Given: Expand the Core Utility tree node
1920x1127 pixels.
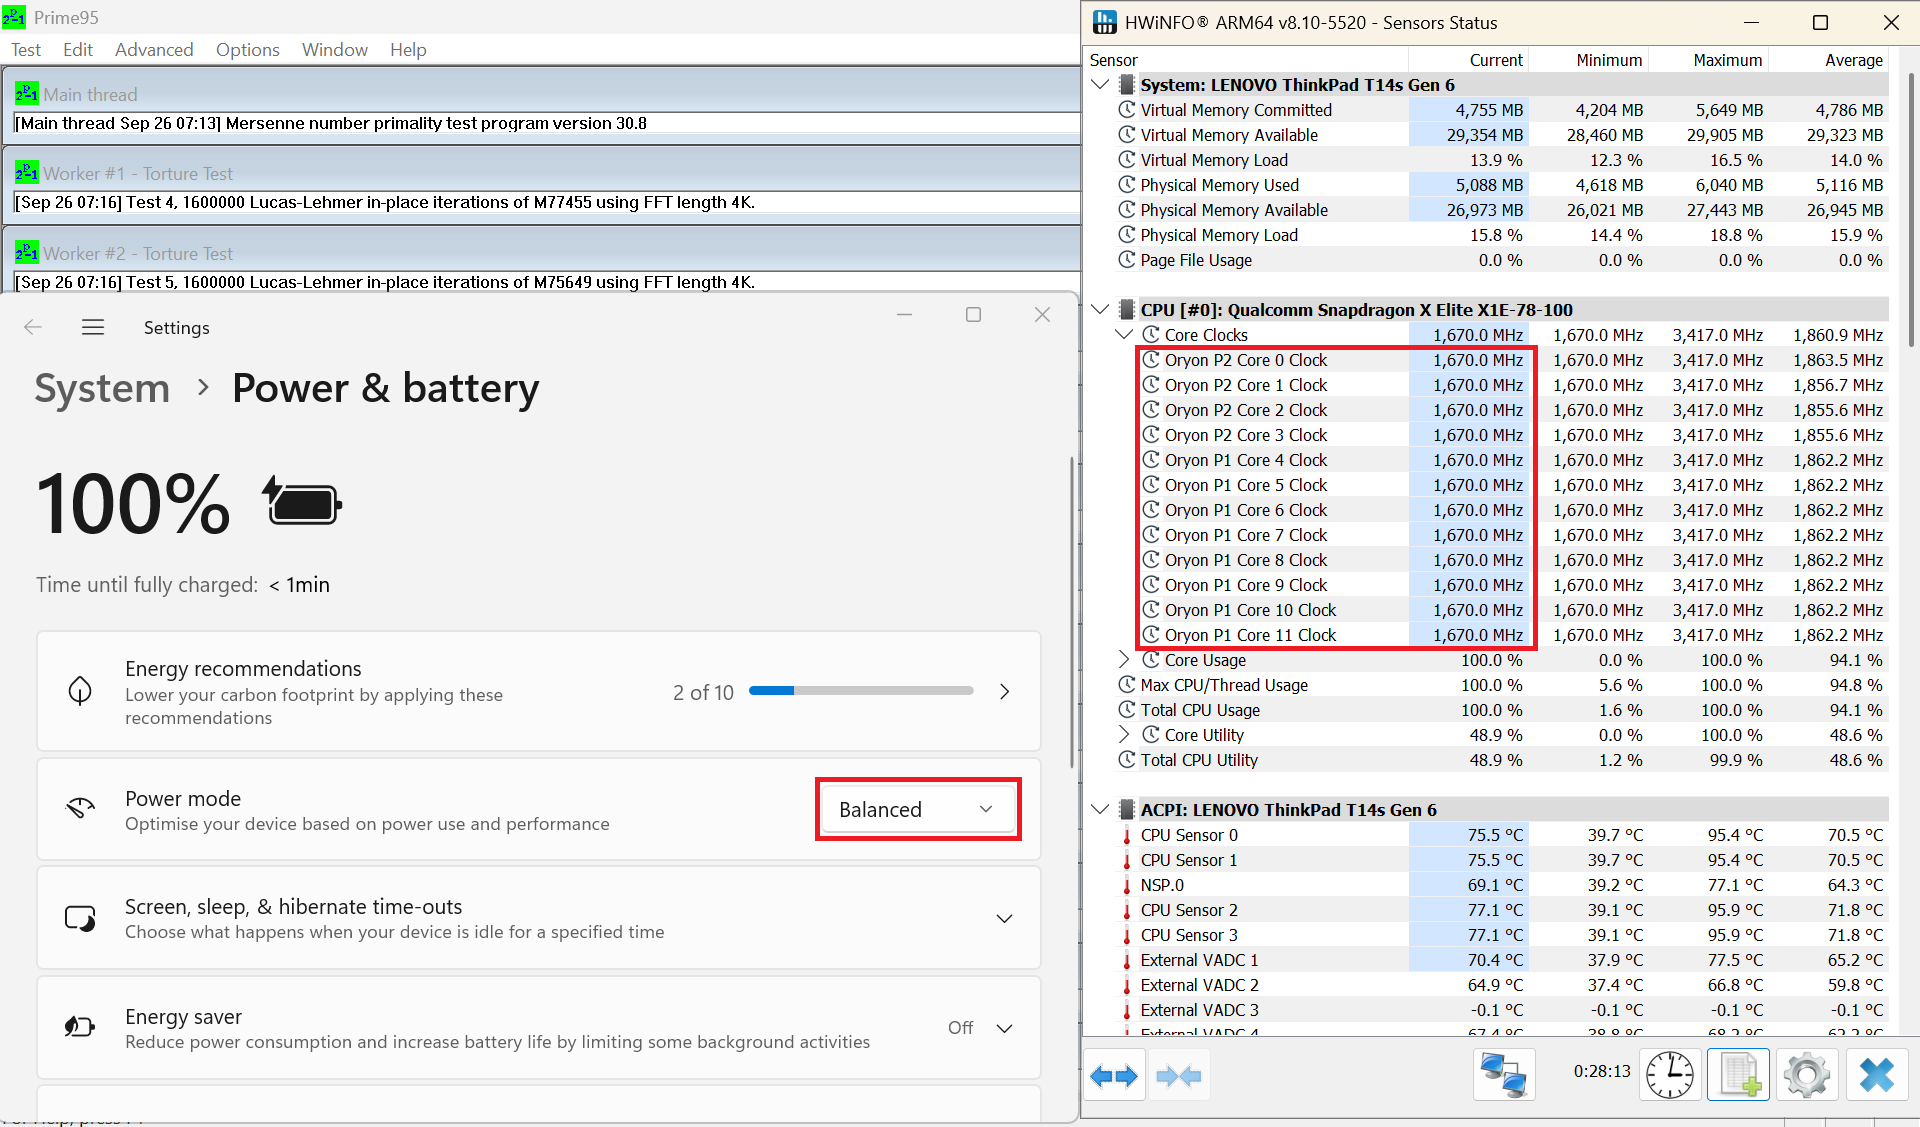Looking at the screenshot, I should (1124, 735).
